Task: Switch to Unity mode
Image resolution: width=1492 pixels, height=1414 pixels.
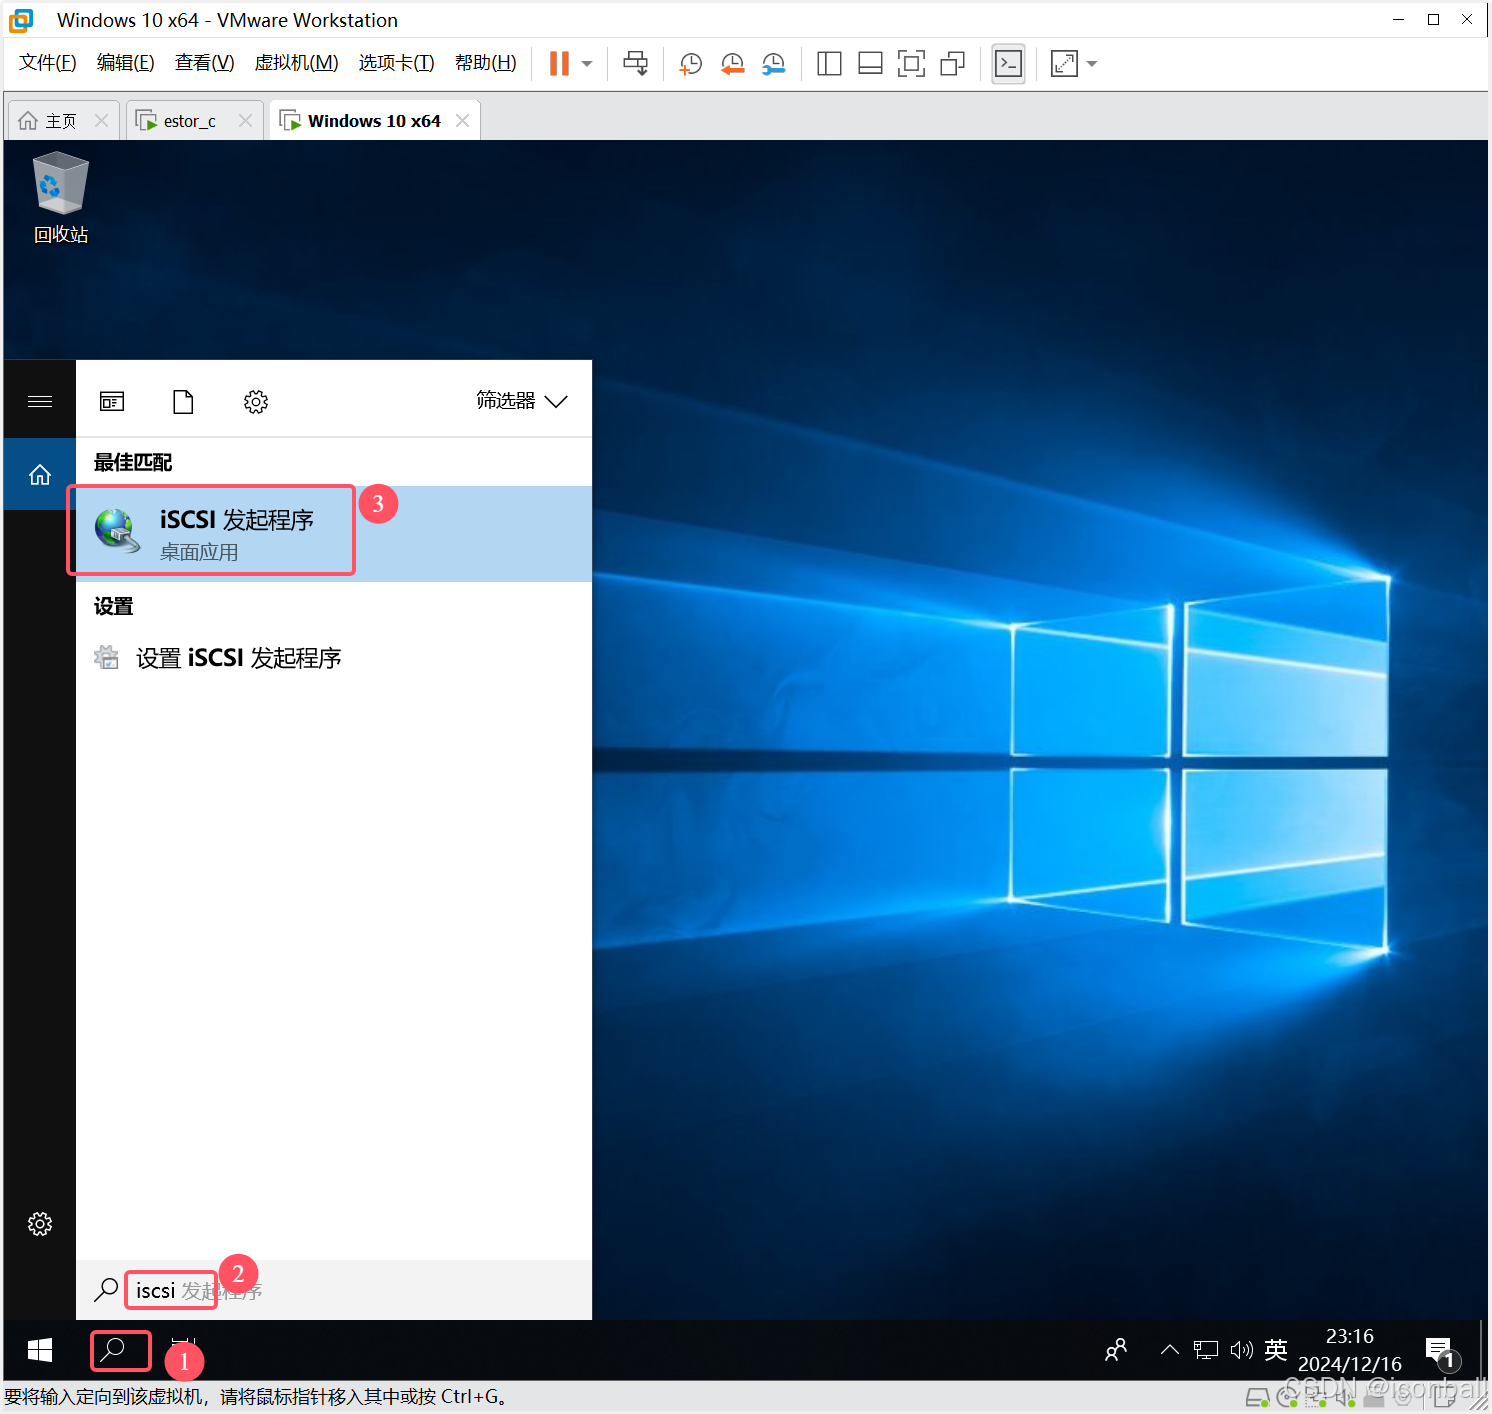Action: point(952,64)
